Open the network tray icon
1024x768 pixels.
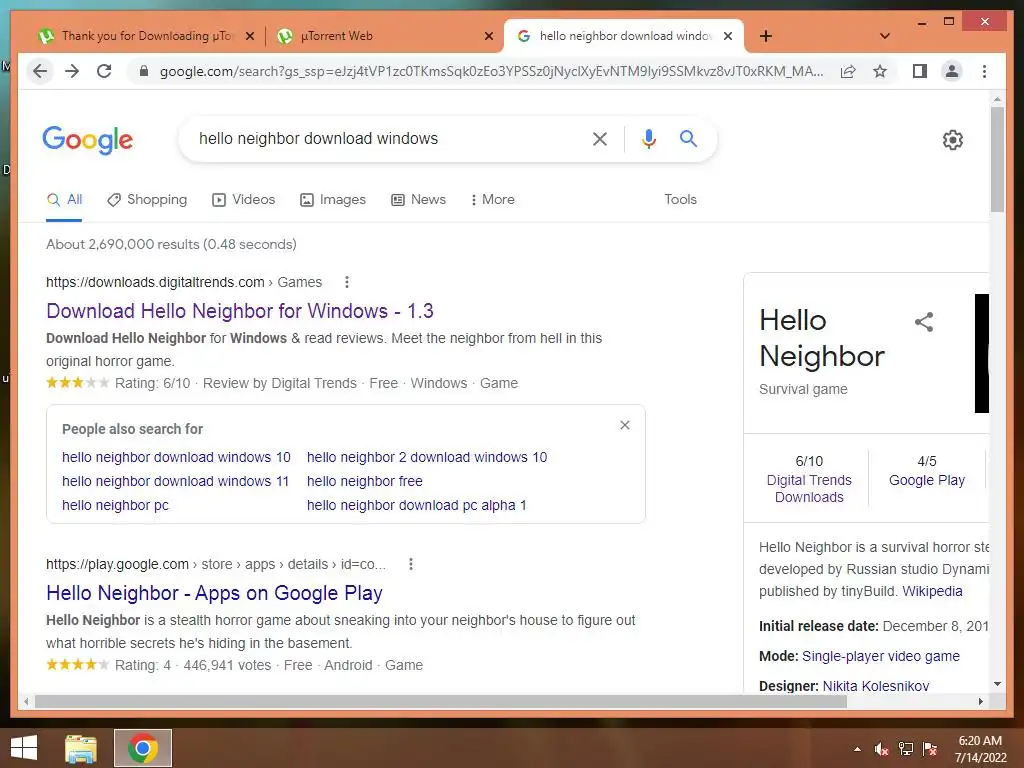[x=906, y=749]
